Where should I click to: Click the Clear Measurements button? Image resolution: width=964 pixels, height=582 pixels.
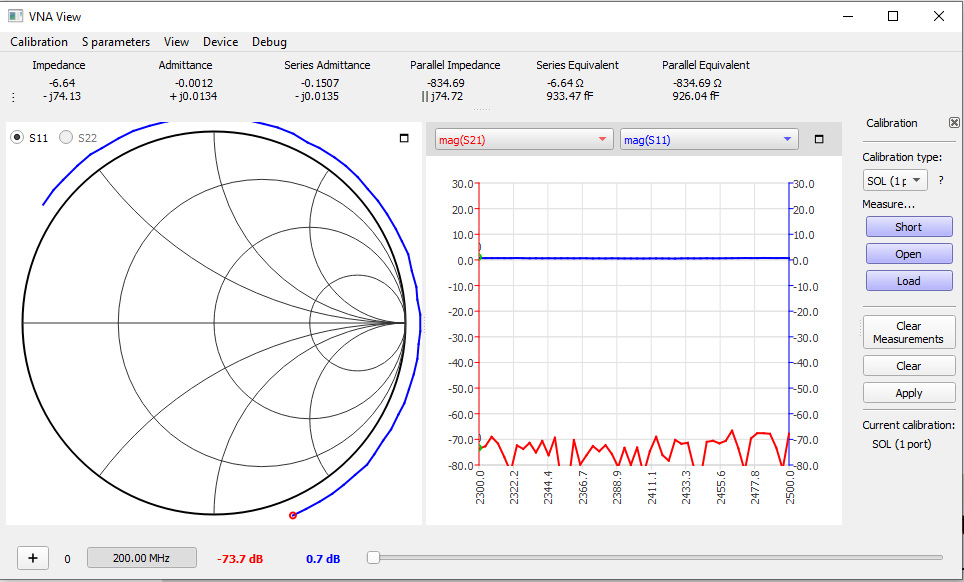pos(909,332)
